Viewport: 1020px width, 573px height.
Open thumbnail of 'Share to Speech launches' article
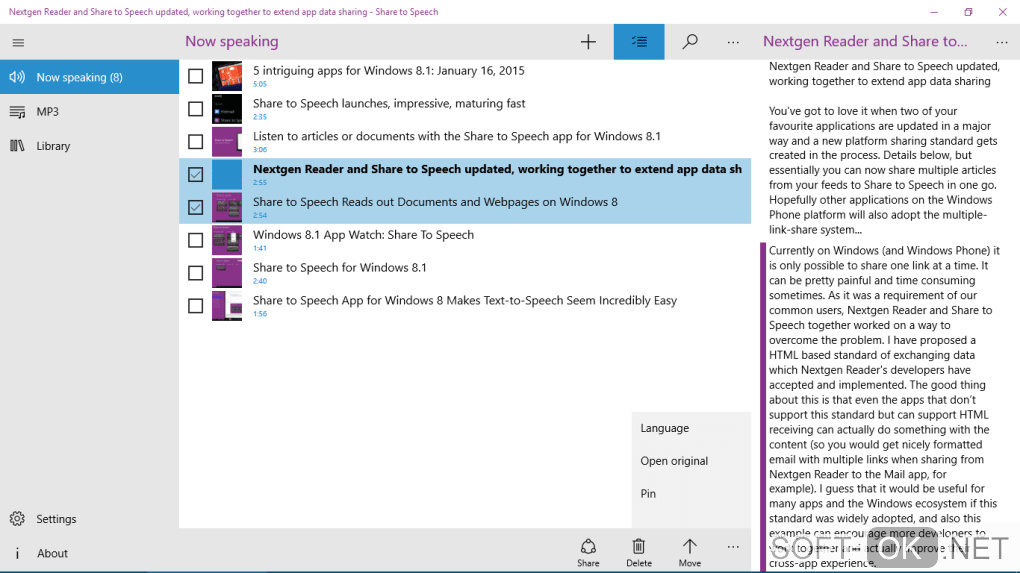point(227,109)
